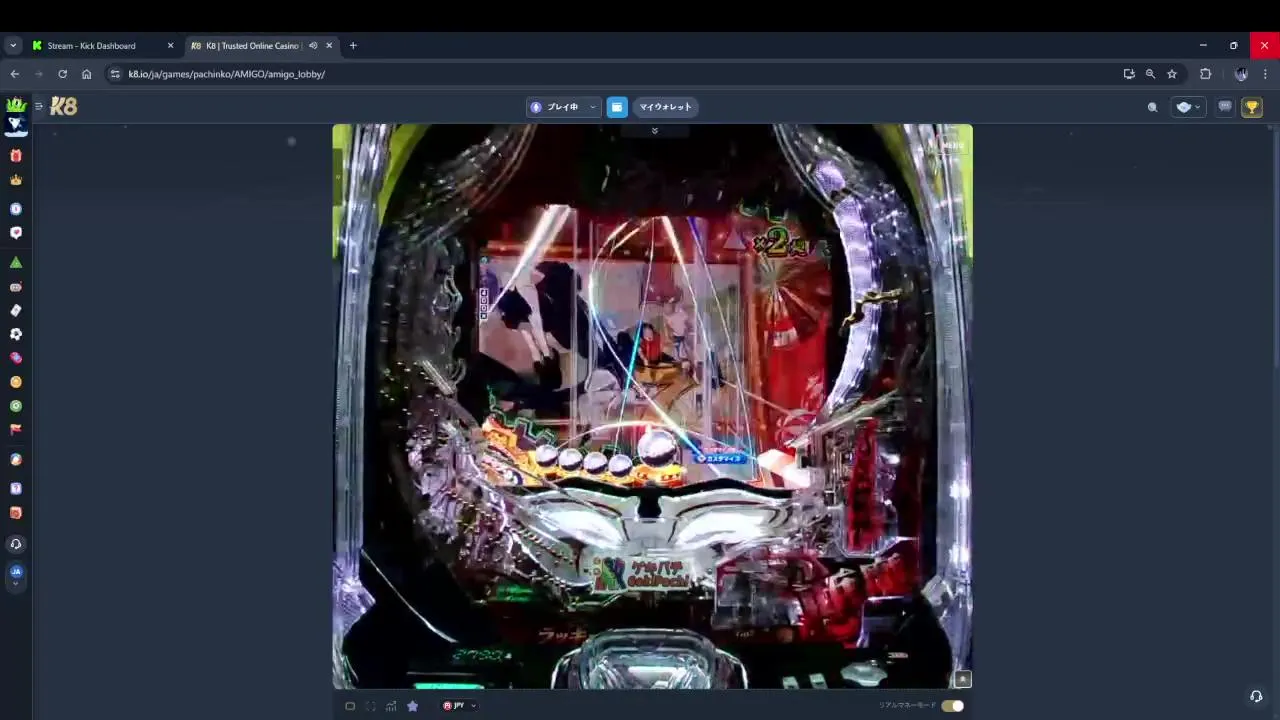Open the white card sidebar icon

(x=15, y=310)
